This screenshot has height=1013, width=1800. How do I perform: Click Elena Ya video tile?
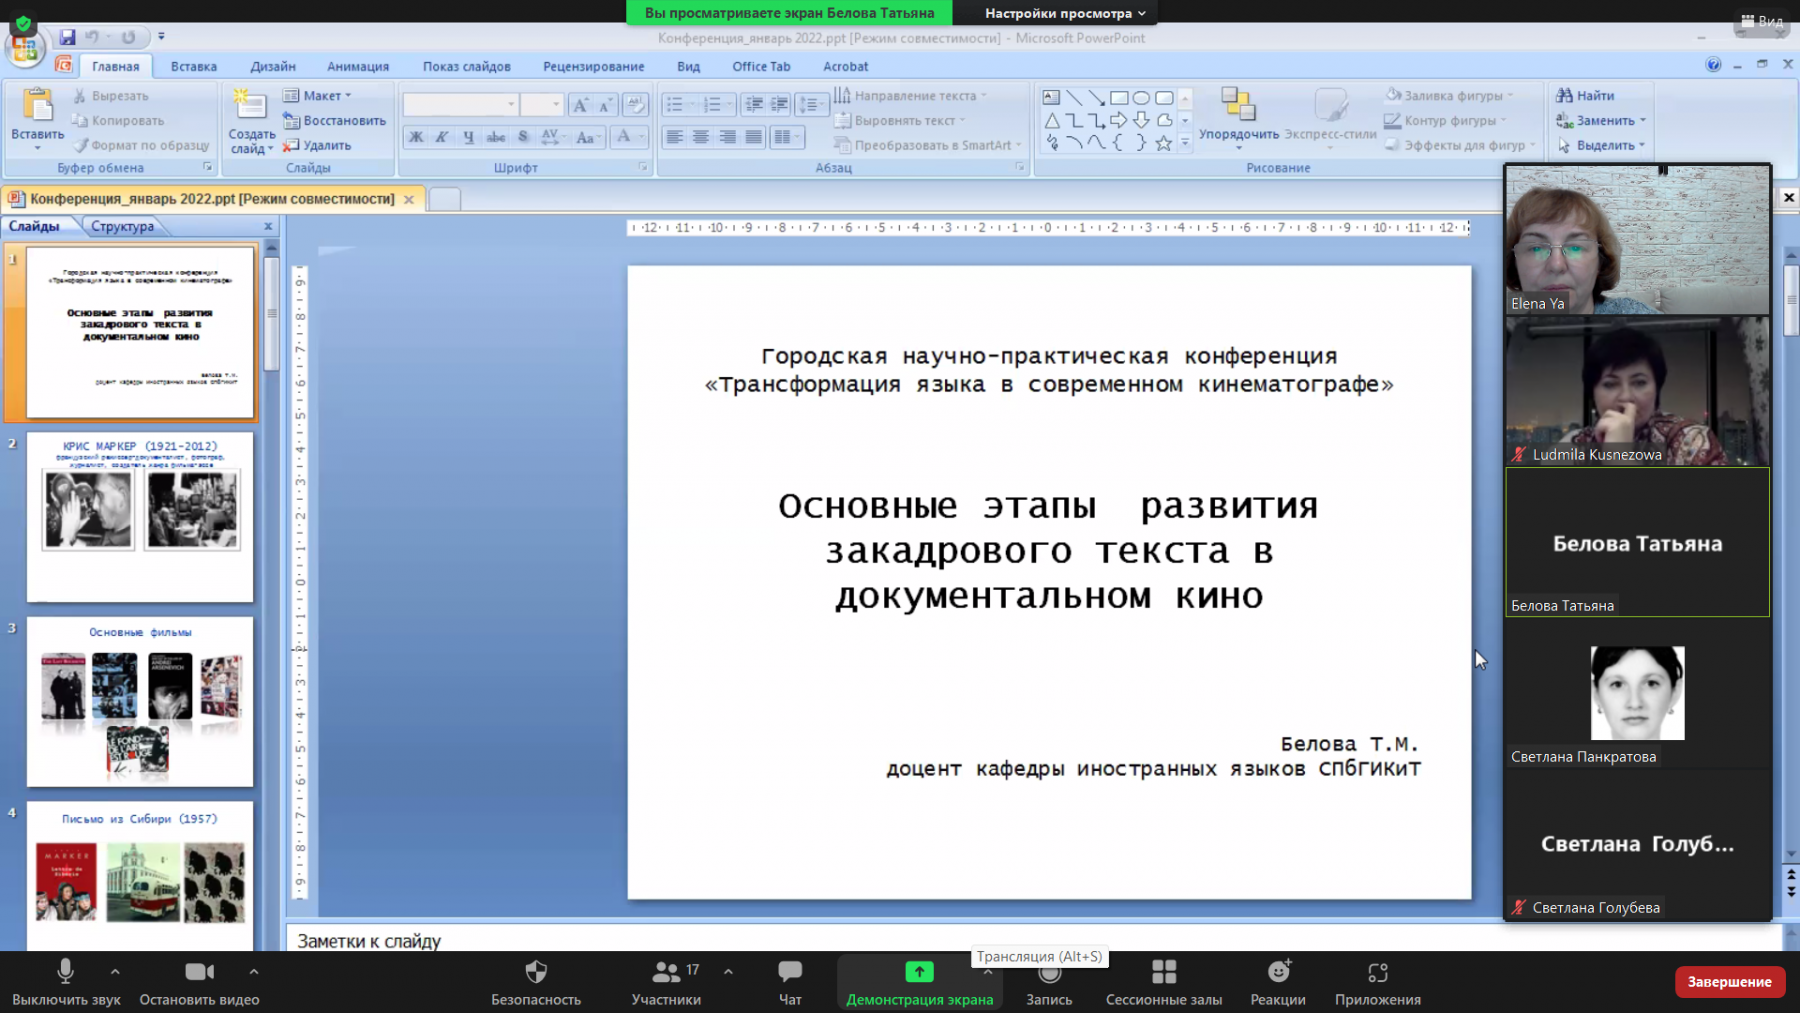(x=1638, y=240)
